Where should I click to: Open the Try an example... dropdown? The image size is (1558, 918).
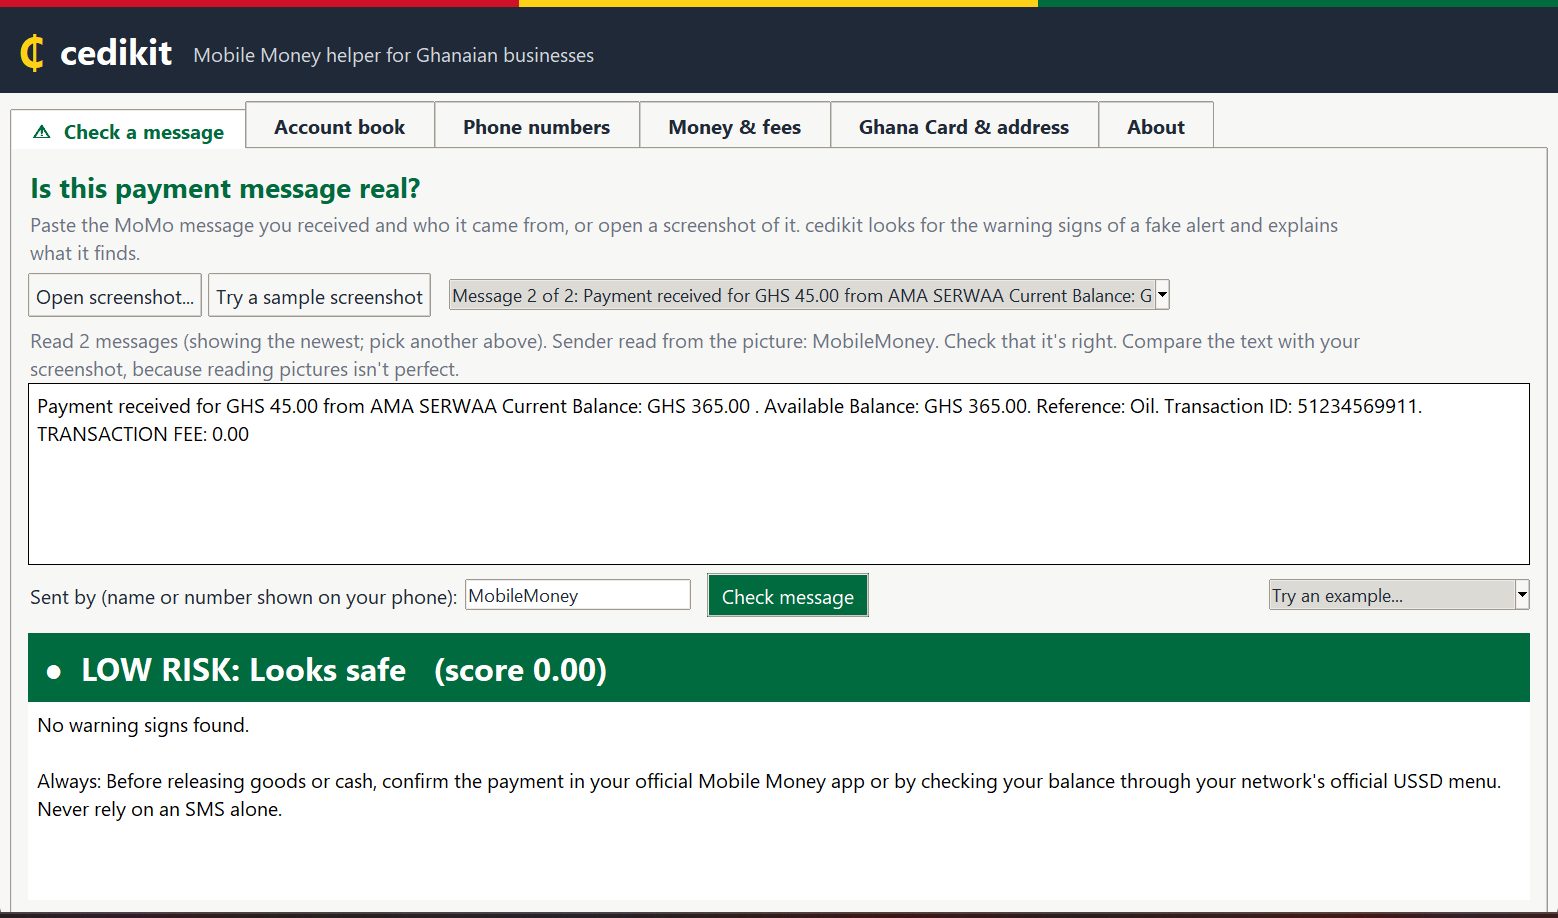(x=1399, y=595)
